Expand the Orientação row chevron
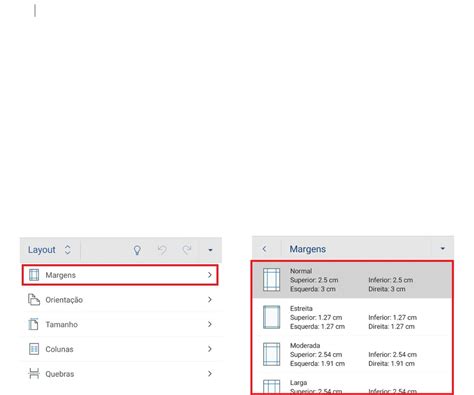This screenshot has width=474, height=395. point(210,300)
